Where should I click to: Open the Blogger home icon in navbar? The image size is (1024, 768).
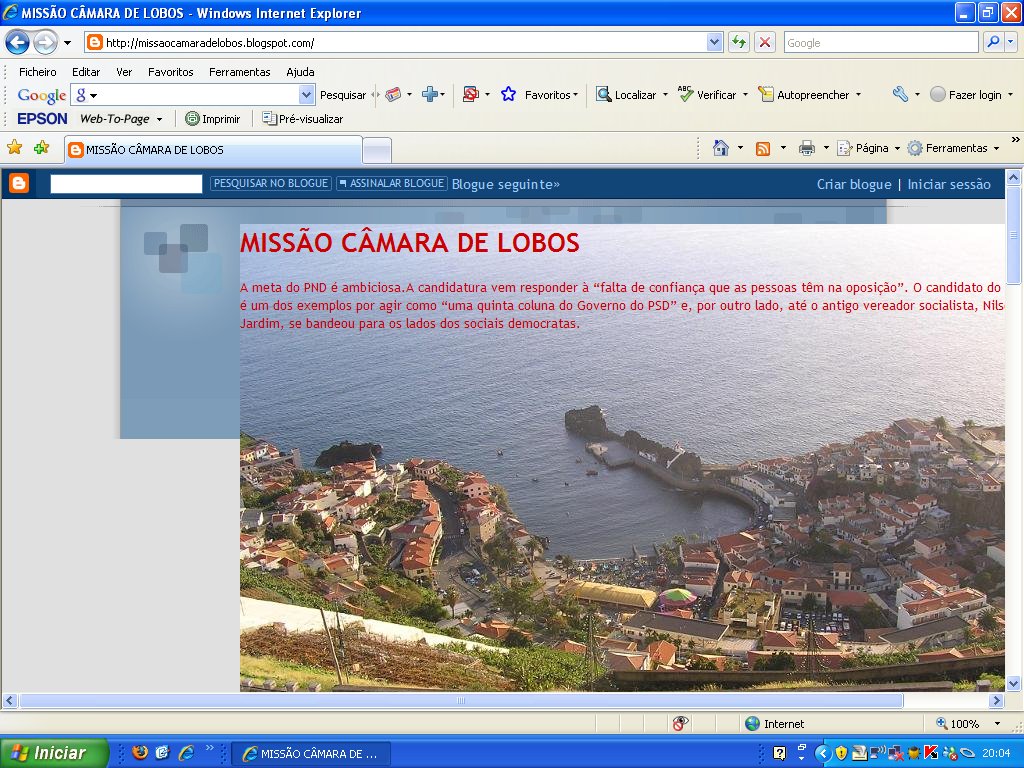point(18,183)
